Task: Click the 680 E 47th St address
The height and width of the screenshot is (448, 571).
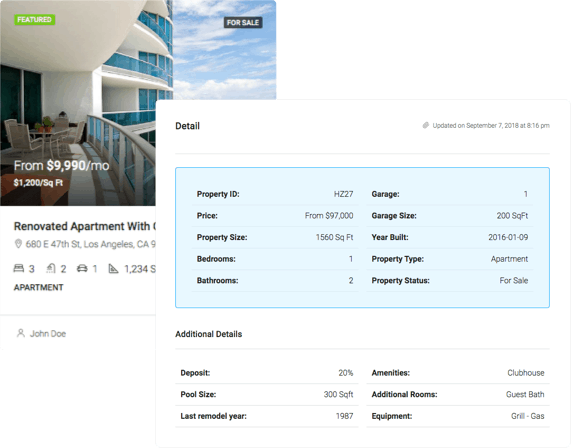Action: (90, 244)
